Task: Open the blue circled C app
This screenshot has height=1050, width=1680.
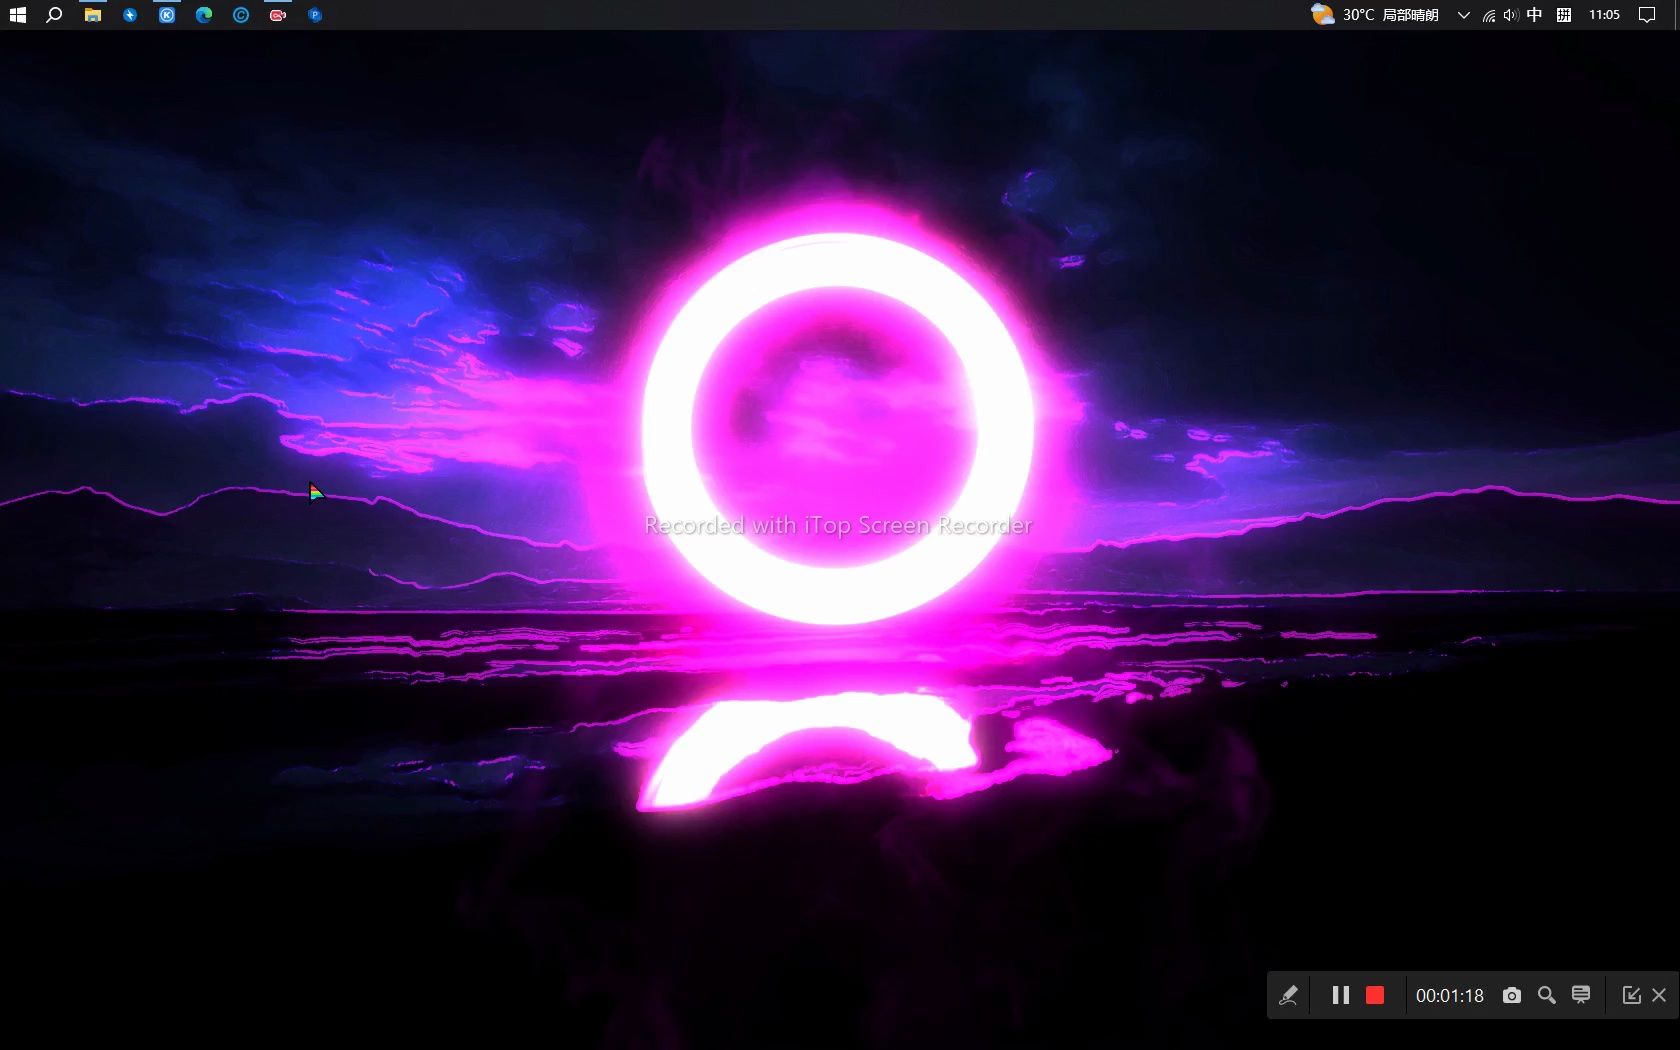Action: (x=241, y=15)
